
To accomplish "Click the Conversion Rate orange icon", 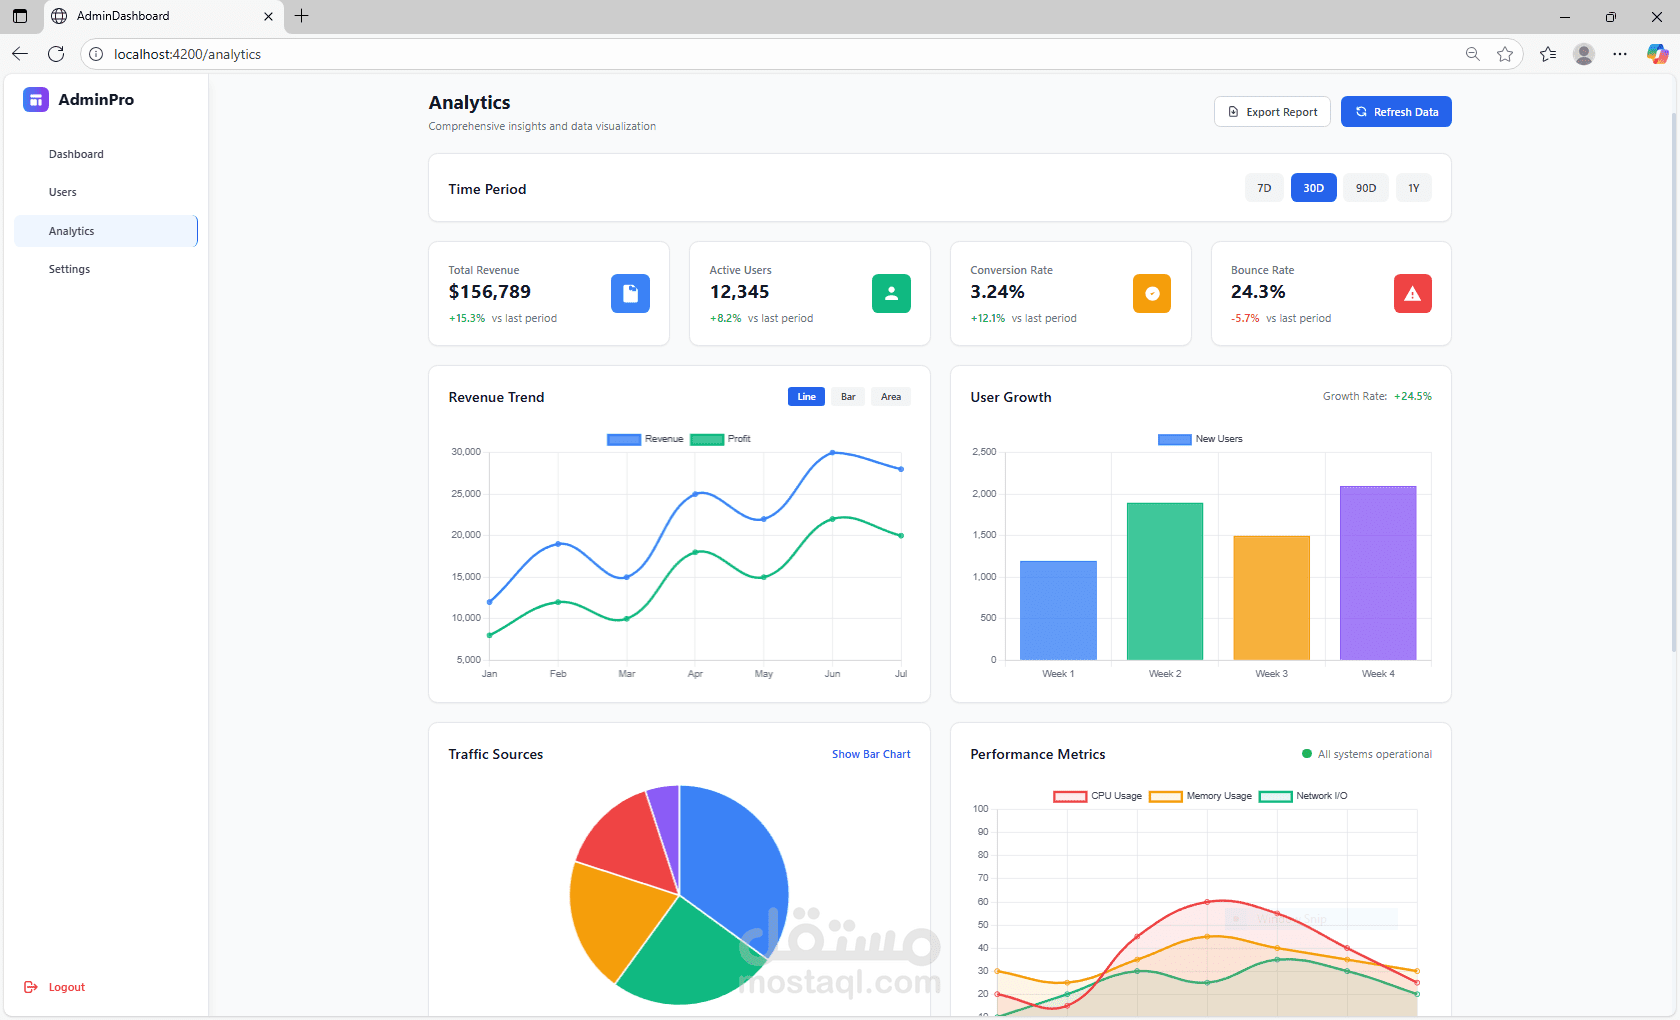I will click(1152, 293).
